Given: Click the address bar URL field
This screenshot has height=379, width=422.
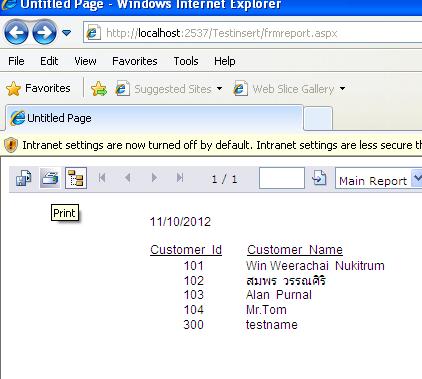Looking at the screenshot, I should point(253,33).
